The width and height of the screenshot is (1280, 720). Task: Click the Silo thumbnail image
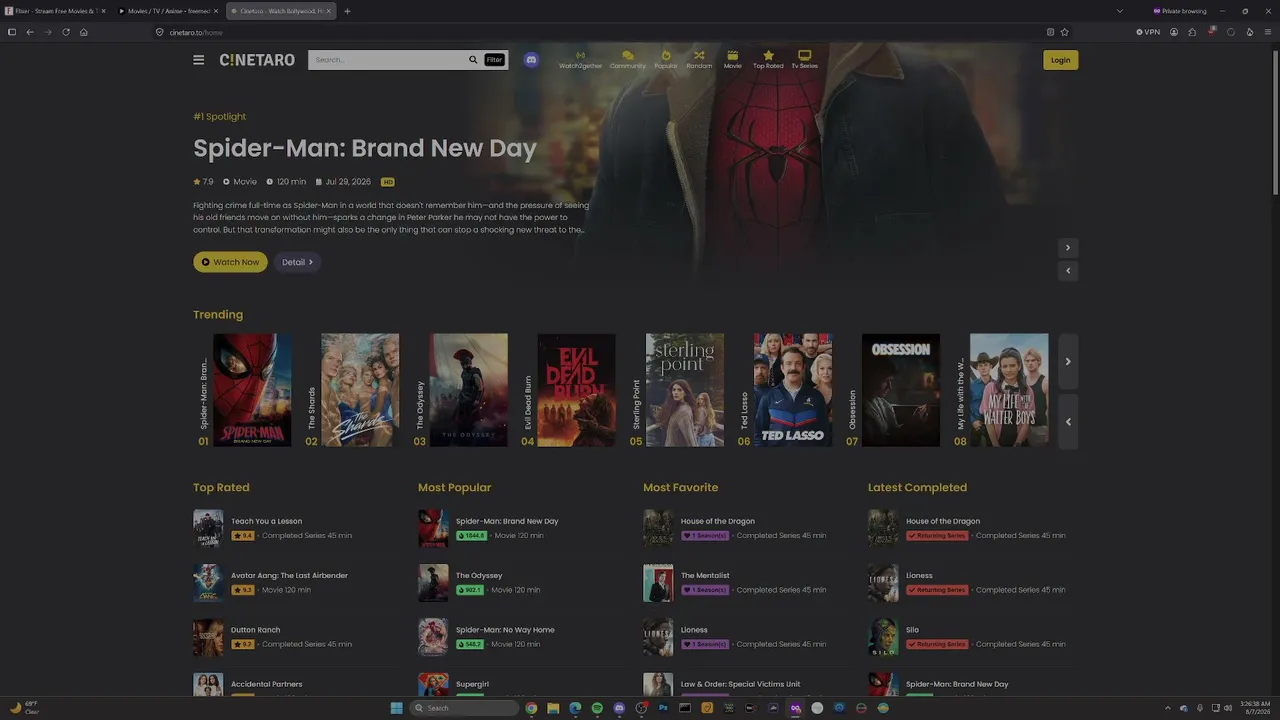click(883, 637)
